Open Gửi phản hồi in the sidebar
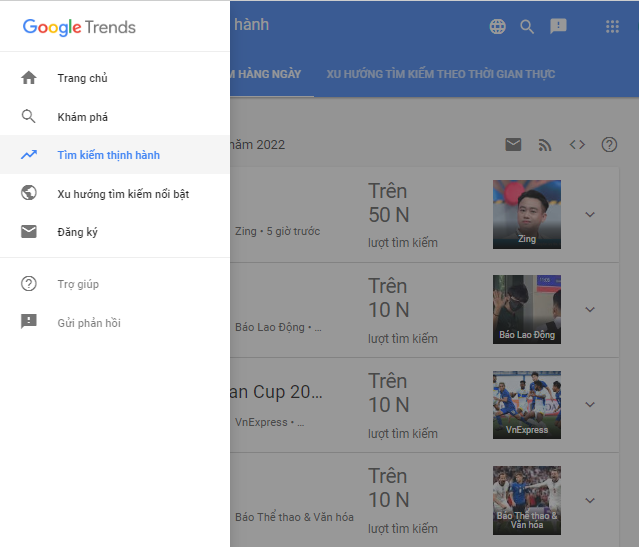Screen dimensions: 639x547 [x=89, y=323]
